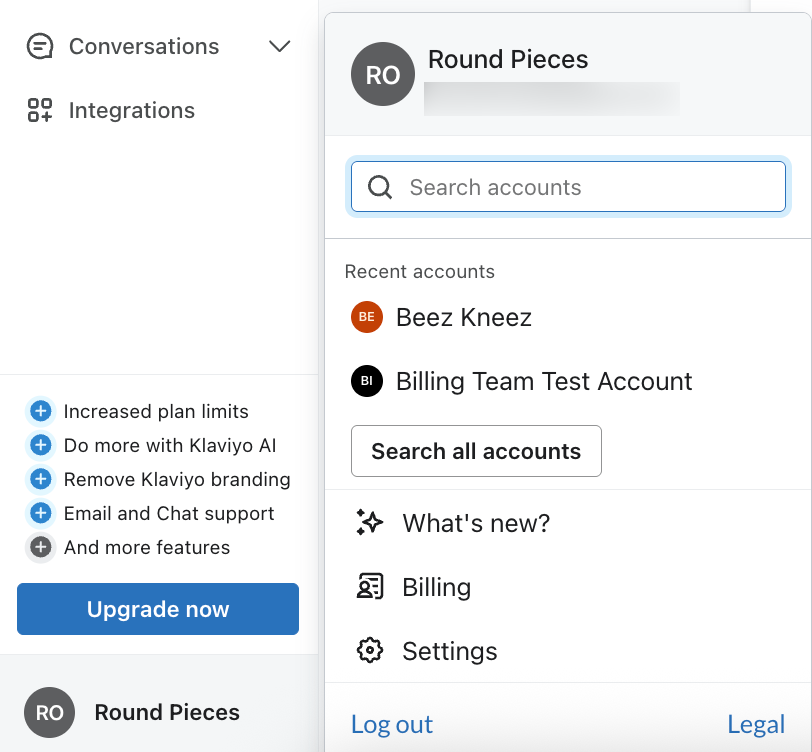This screenshot has width=812, height=752.
Task: Click the RO avatar for Round Pieces account
Action: tap(382, 74)
